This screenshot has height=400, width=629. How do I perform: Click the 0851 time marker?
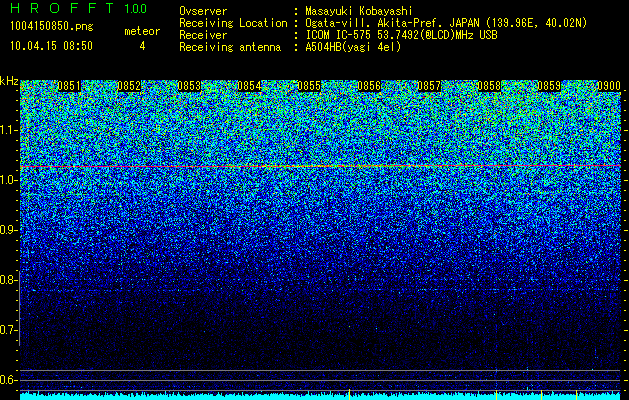click(x=69, y=86)
